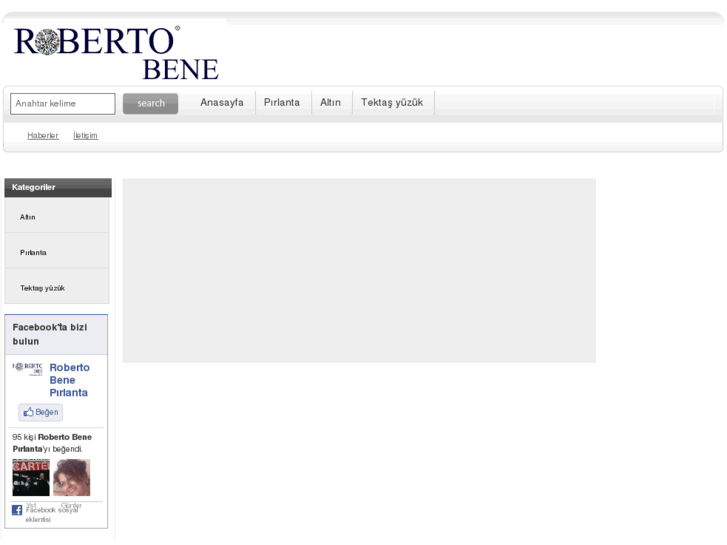Open the Tektaş yüzük navigation menu item
This screenshot has height=545, width=727.
coord(392,103)
